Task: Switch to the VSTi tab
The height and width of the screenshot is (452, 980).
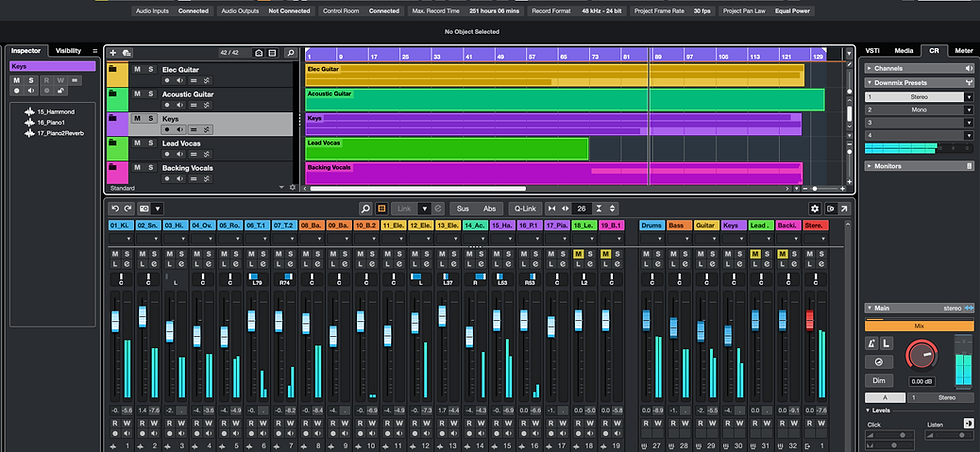Action: [x=872, y=51]
